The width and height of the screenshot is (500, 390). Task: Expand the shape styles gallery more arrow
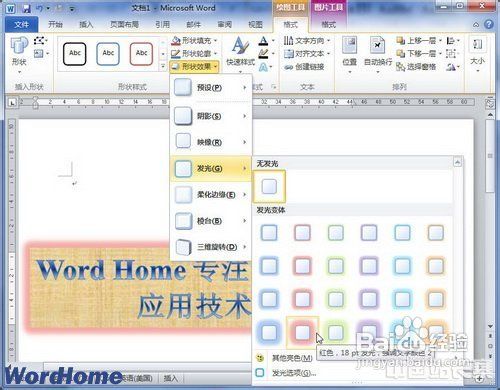point(163,66)
